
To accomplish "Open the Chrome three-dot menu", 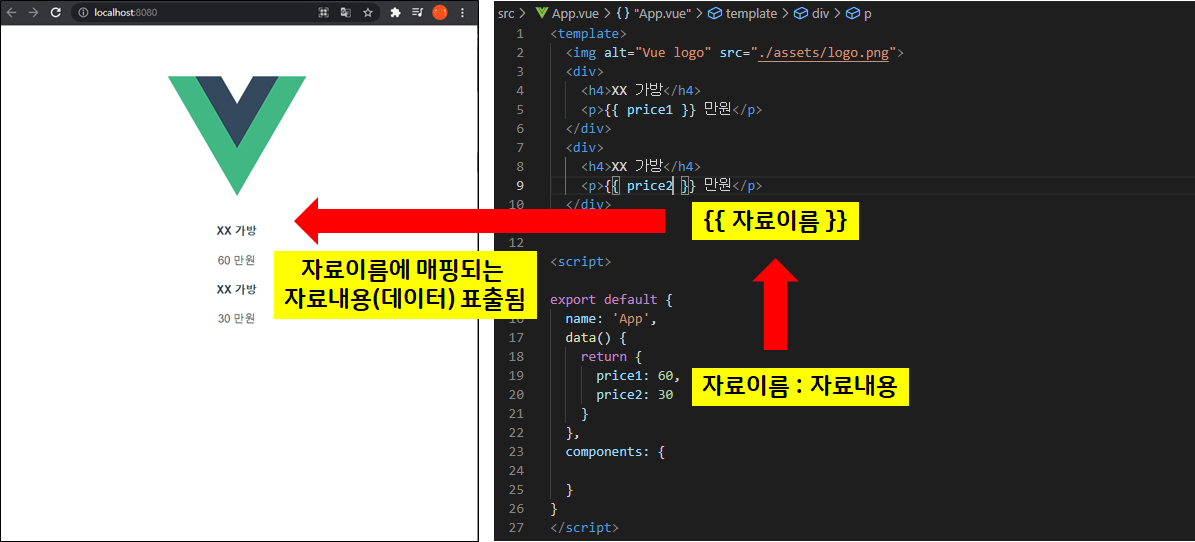I will (x=462, y=13).
